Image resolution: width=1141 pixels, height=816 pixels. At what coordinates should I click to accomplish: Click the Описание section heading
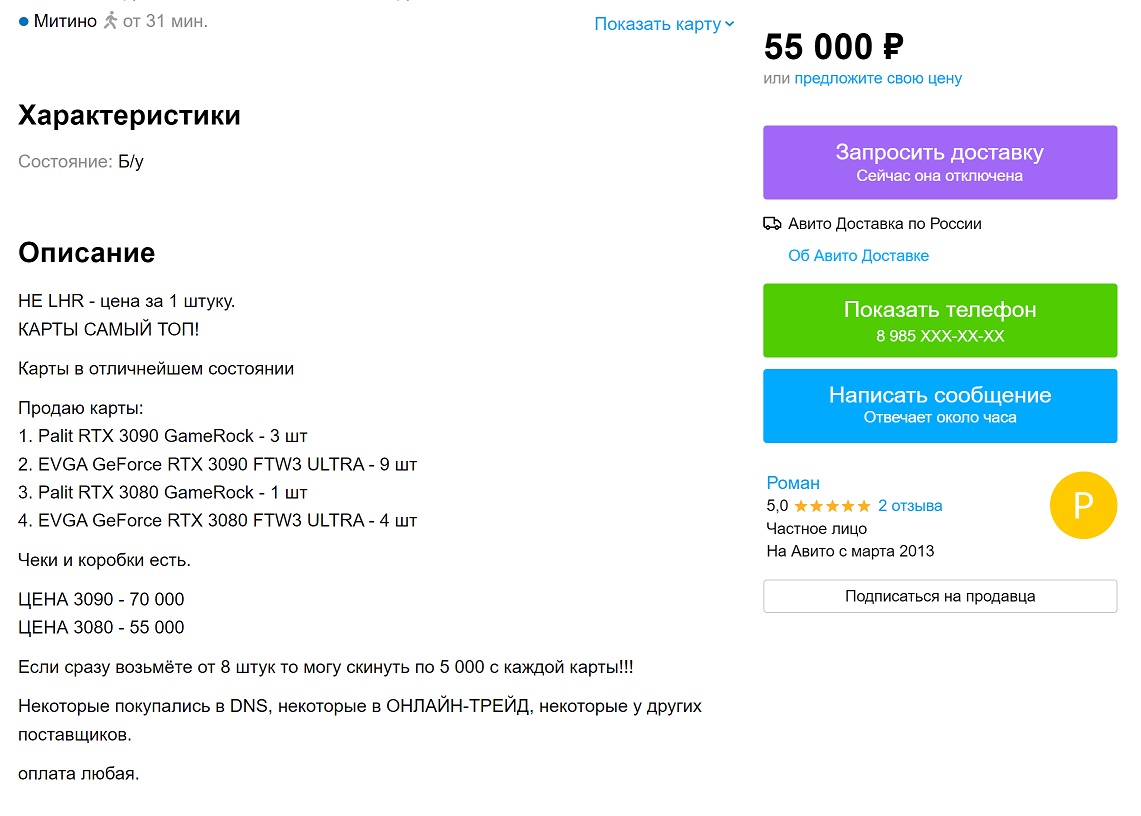86,252
